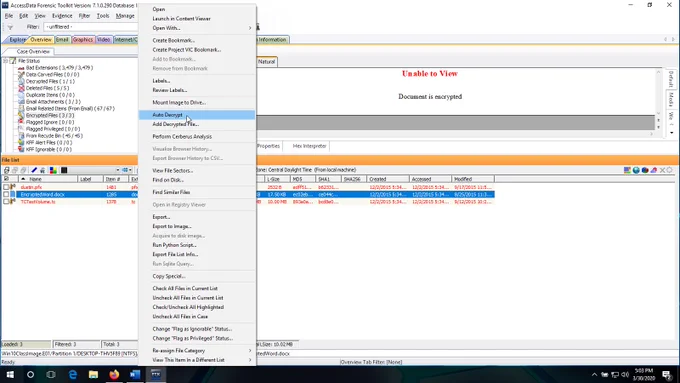Image resolution: width=680 pixels, height=383 pixels.
Task: Check the box for TCTestVolume.tc
Action: (6, 202)
